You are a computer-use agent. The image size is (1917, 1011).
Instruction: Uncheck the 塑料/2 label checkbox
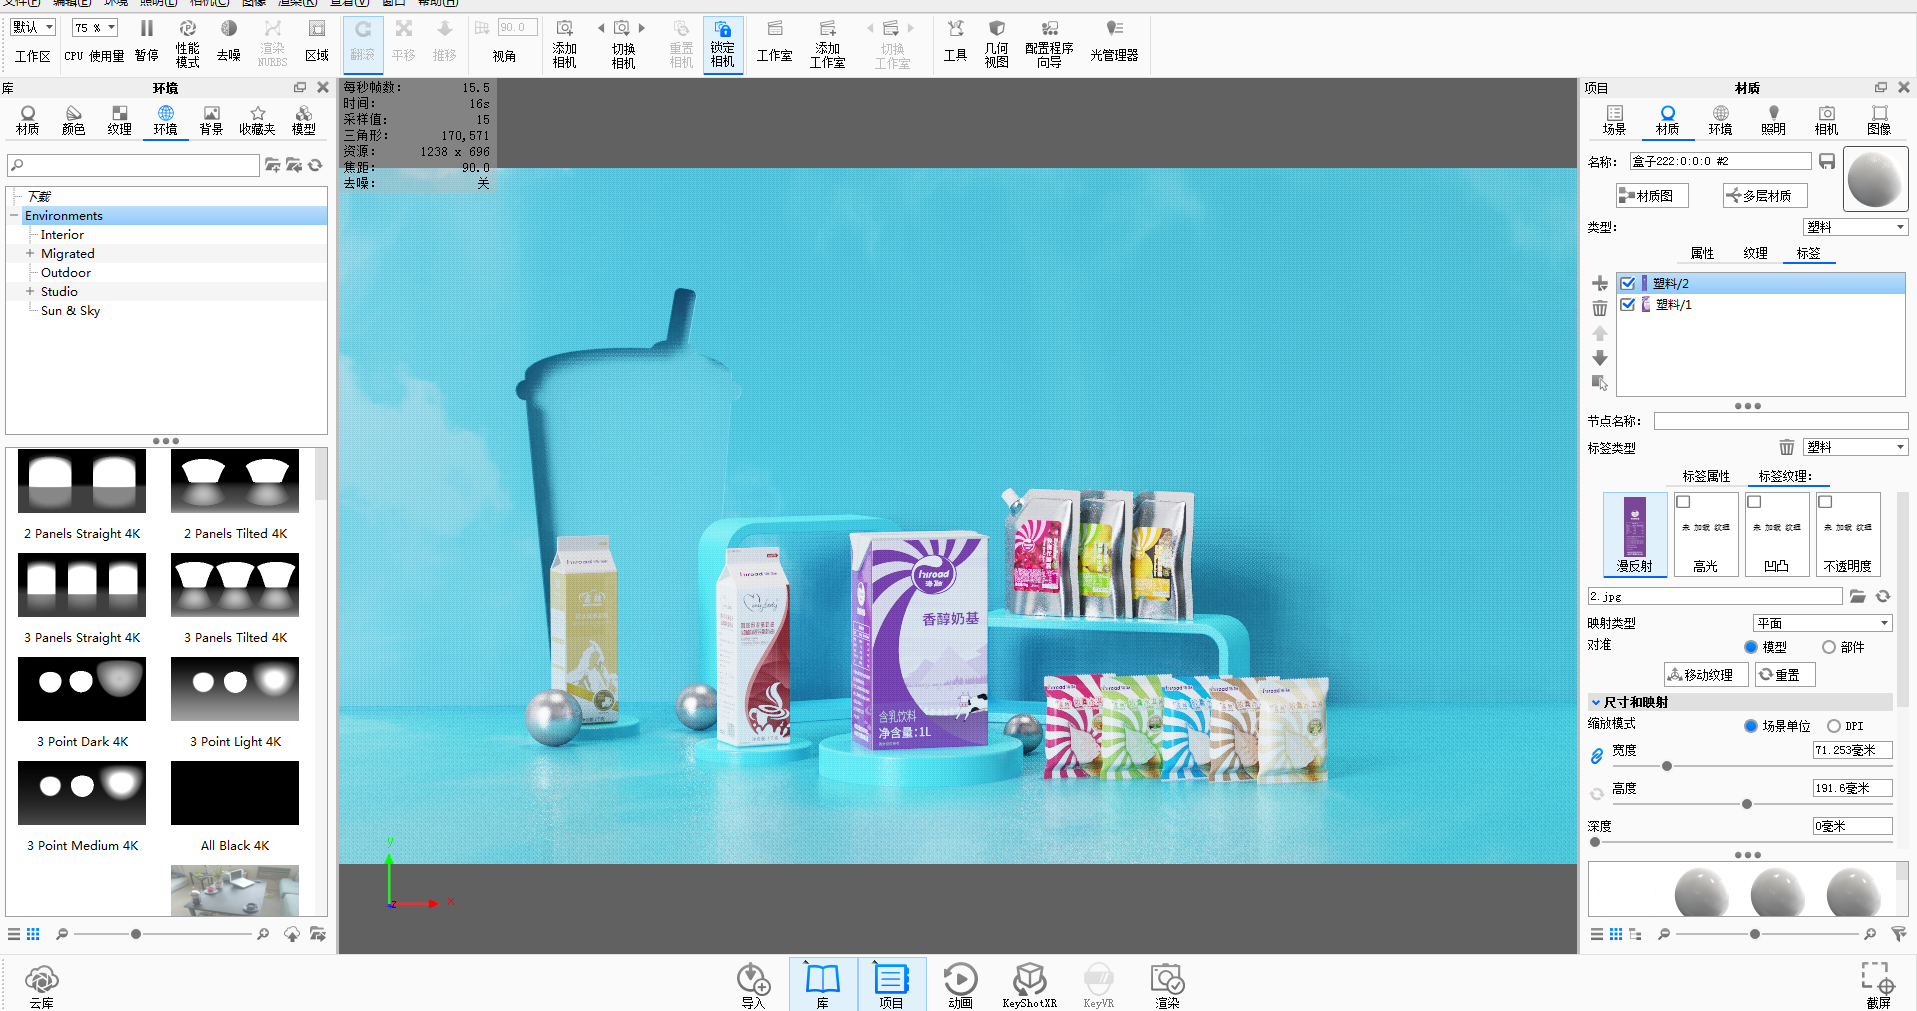(1628, 284)
